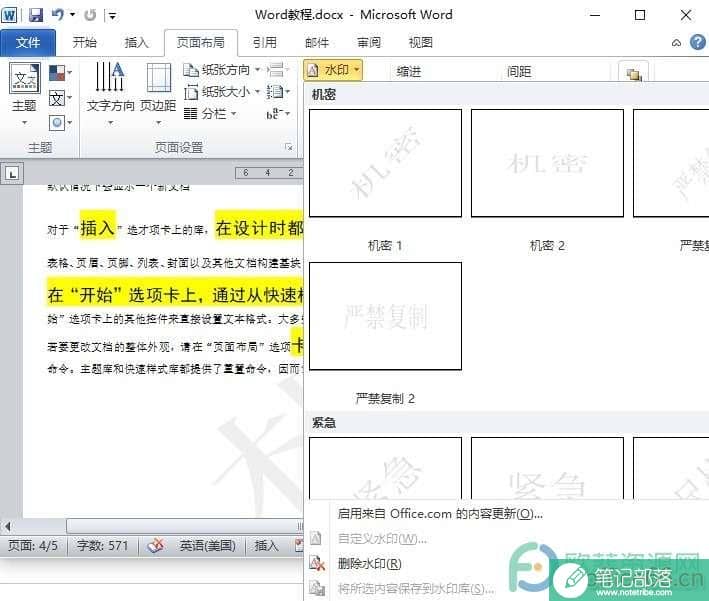Open the 分栏 columns dropdown
The width and height of the screenshot is (709, 601).
[210, 114]
